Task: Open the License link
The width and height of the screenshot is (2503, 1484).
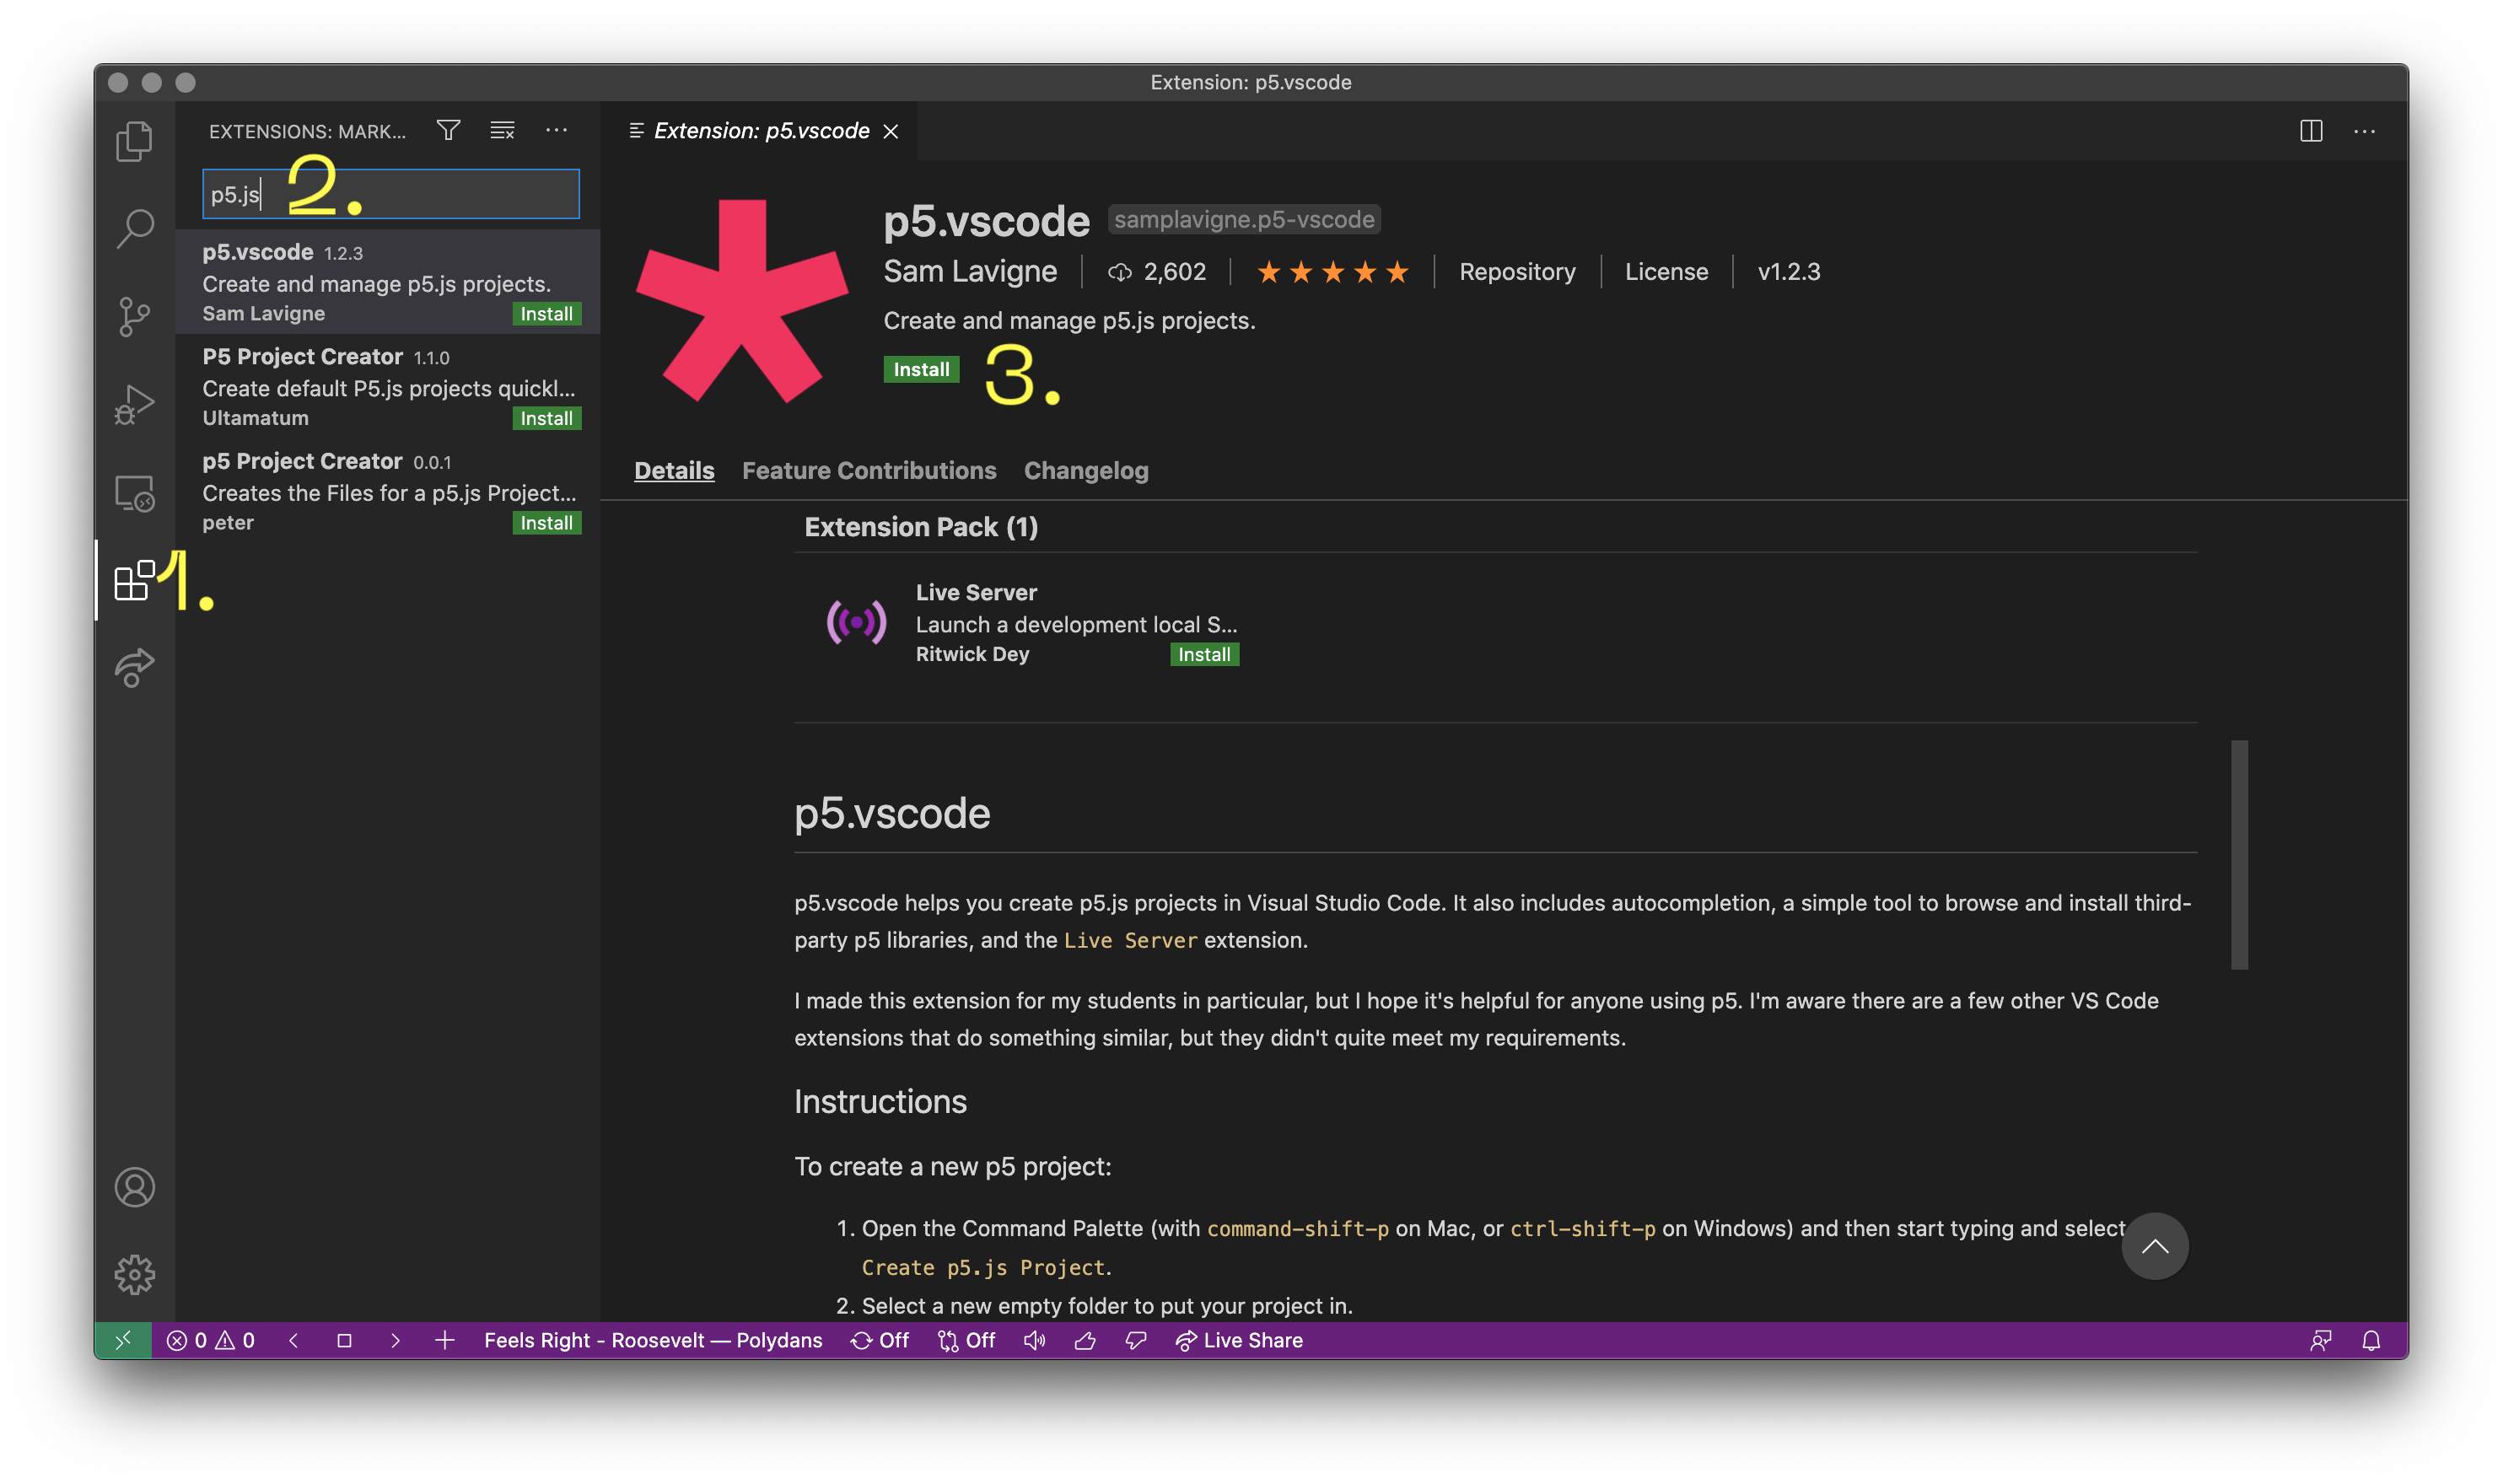Action: (1665, 272)
